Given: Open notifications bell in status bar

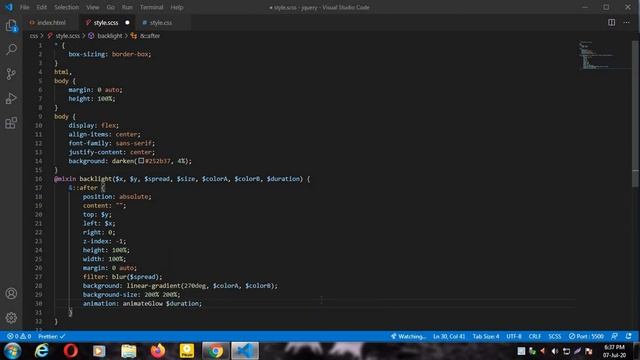Looking at the screenshot, I should (x=629, y=336).
